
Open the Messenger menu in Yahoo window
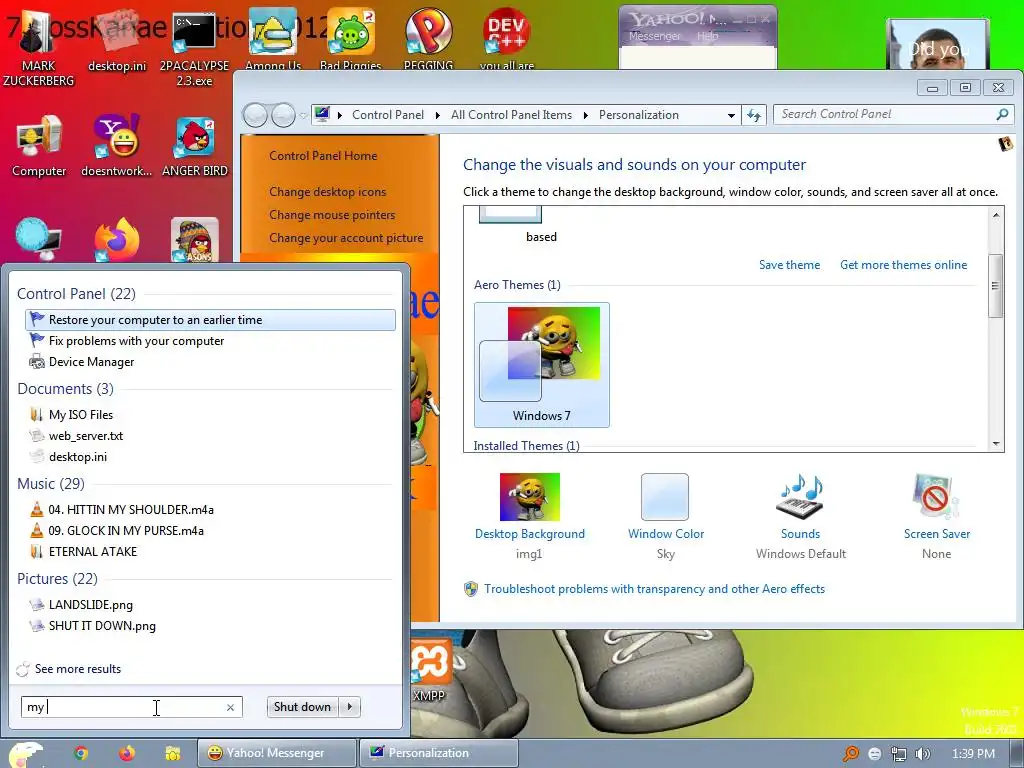[654, 36]
